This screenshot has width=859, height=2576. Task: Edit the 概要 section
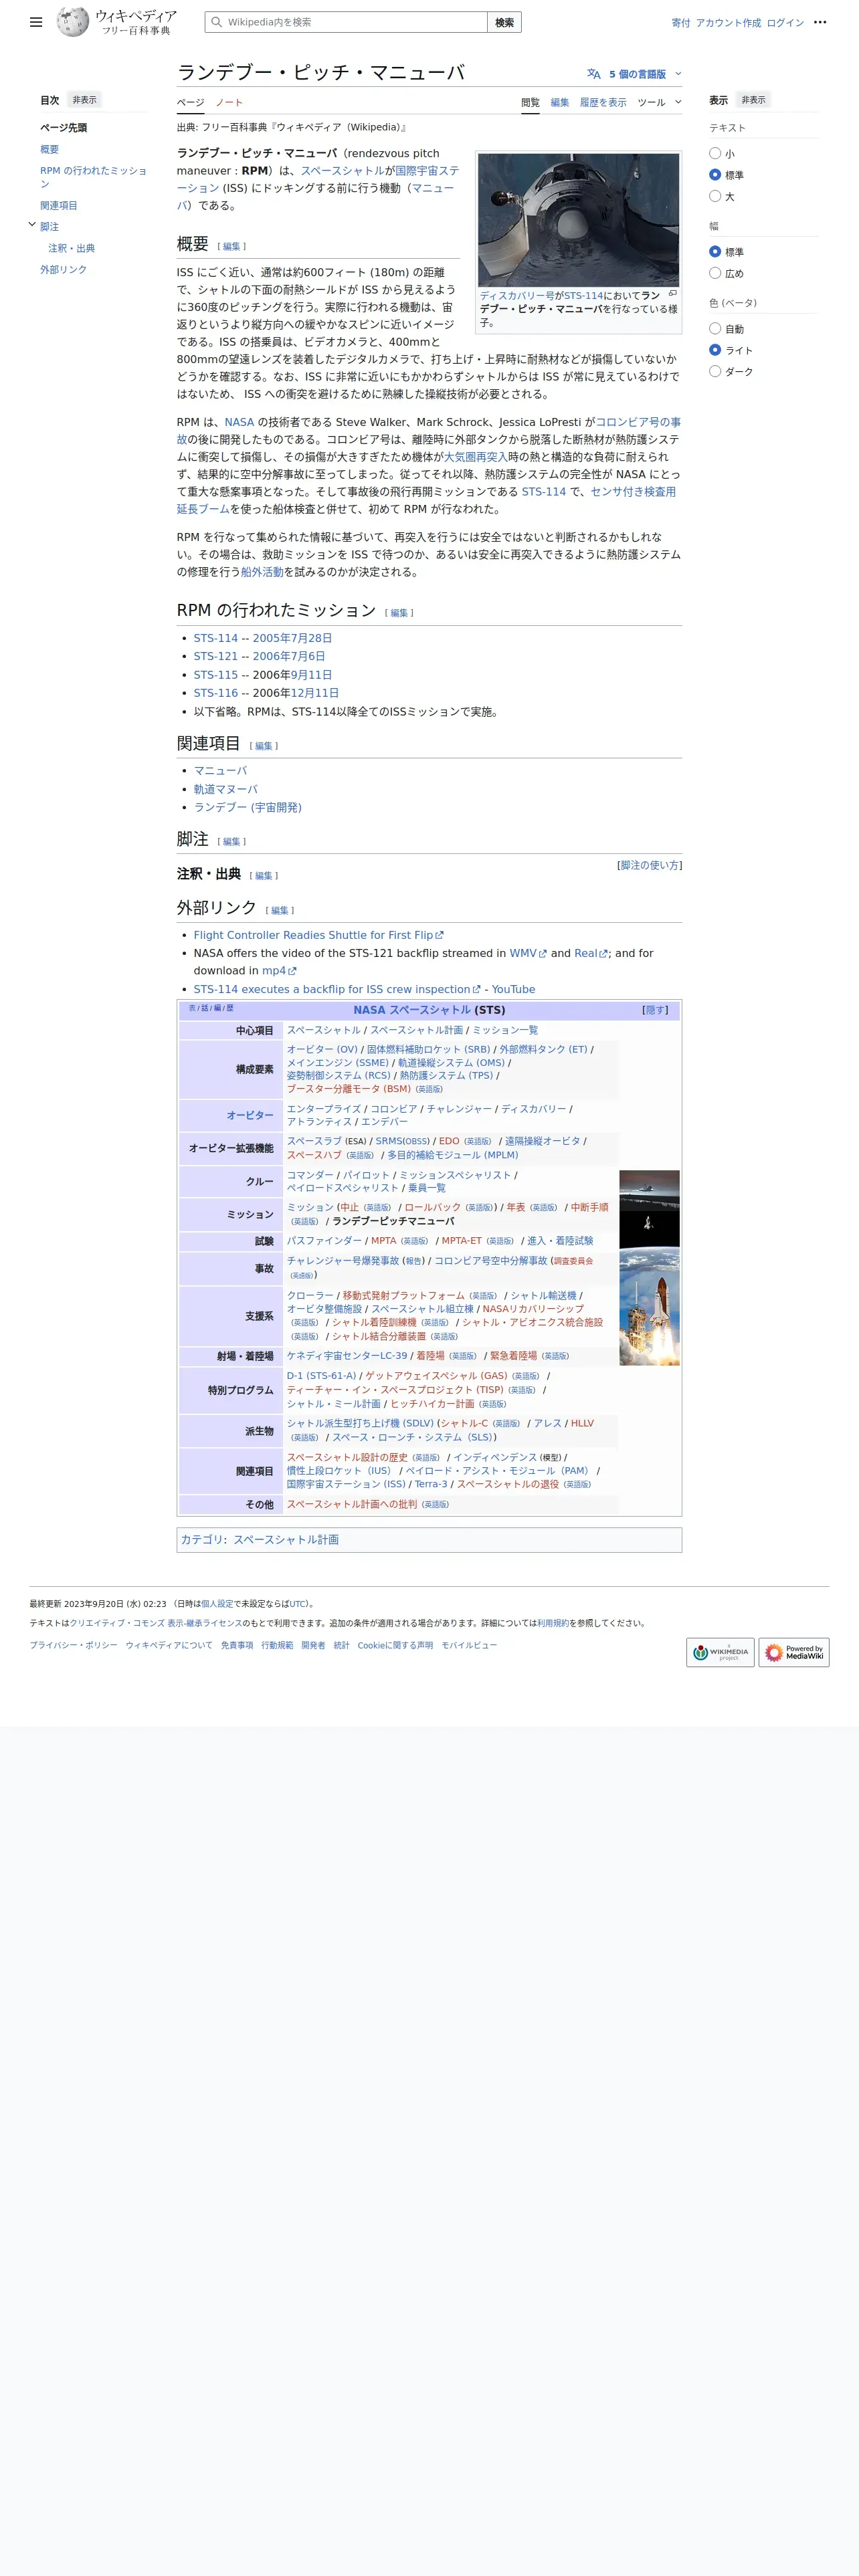(x=232, y=246)
